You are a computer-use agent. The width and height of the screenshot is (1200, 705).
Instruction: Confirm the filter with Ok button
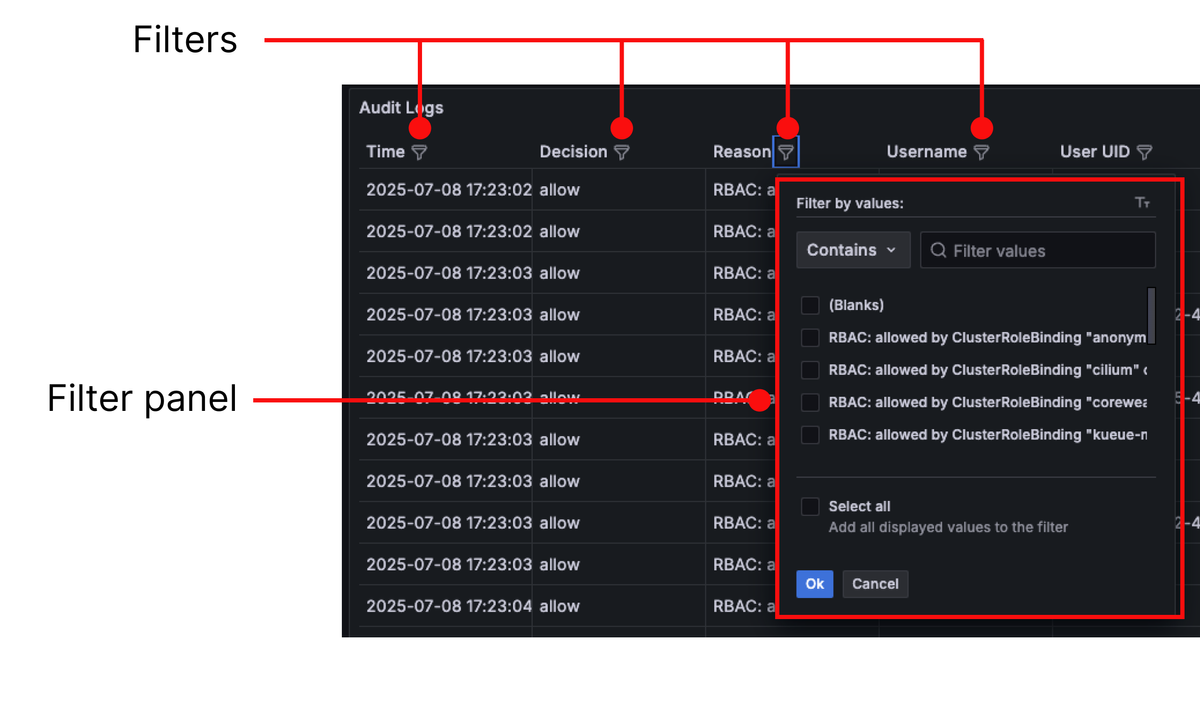point(815,584)
